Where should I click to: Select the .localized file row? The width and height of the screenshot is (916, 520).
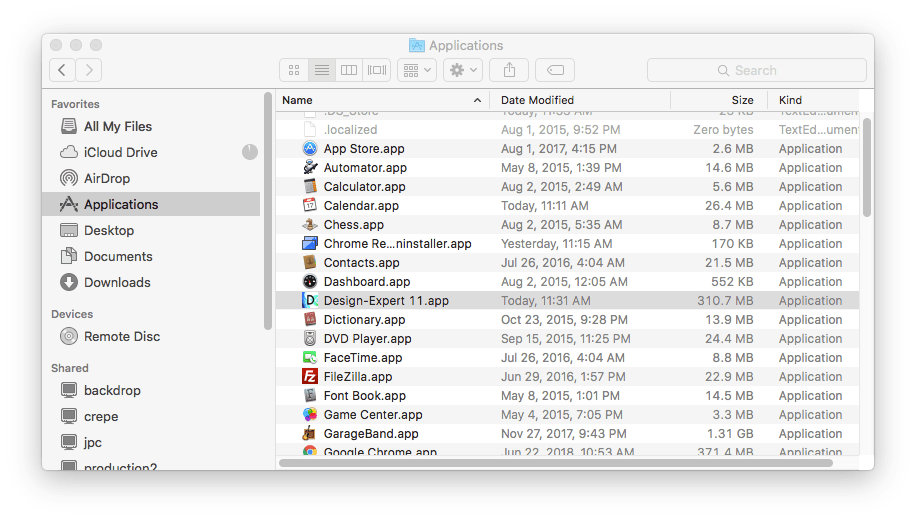click(x=567, y=130)
